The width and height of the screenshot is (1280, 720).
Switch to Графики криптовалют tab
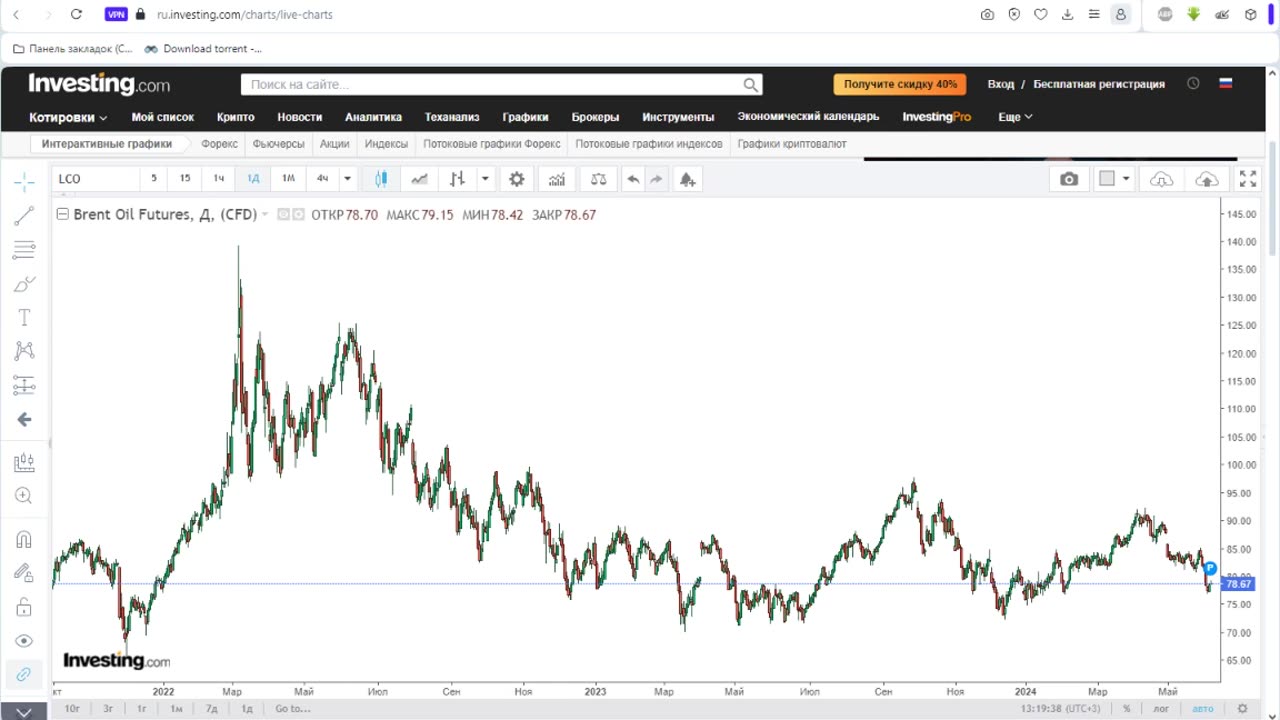click(x=792, y=144)
